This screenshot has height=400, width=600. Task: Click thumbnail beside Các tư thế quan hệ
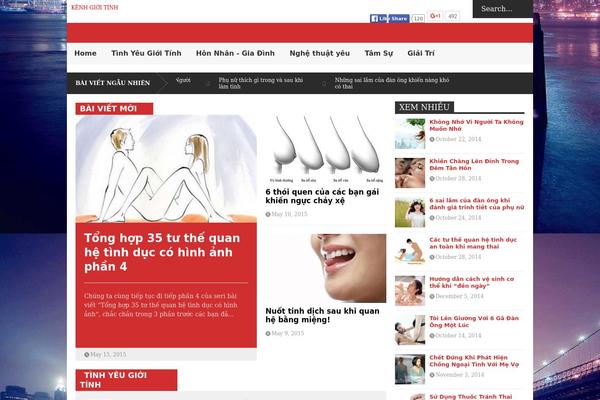click(x=410, y=251)
